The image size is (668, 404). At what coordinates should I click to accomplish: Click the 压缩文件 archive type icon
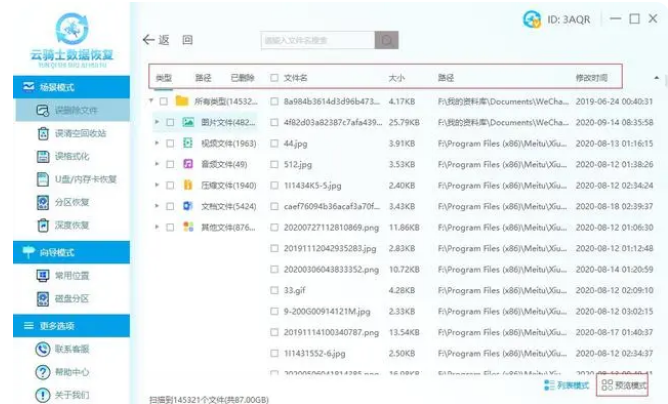pos(188,185)
